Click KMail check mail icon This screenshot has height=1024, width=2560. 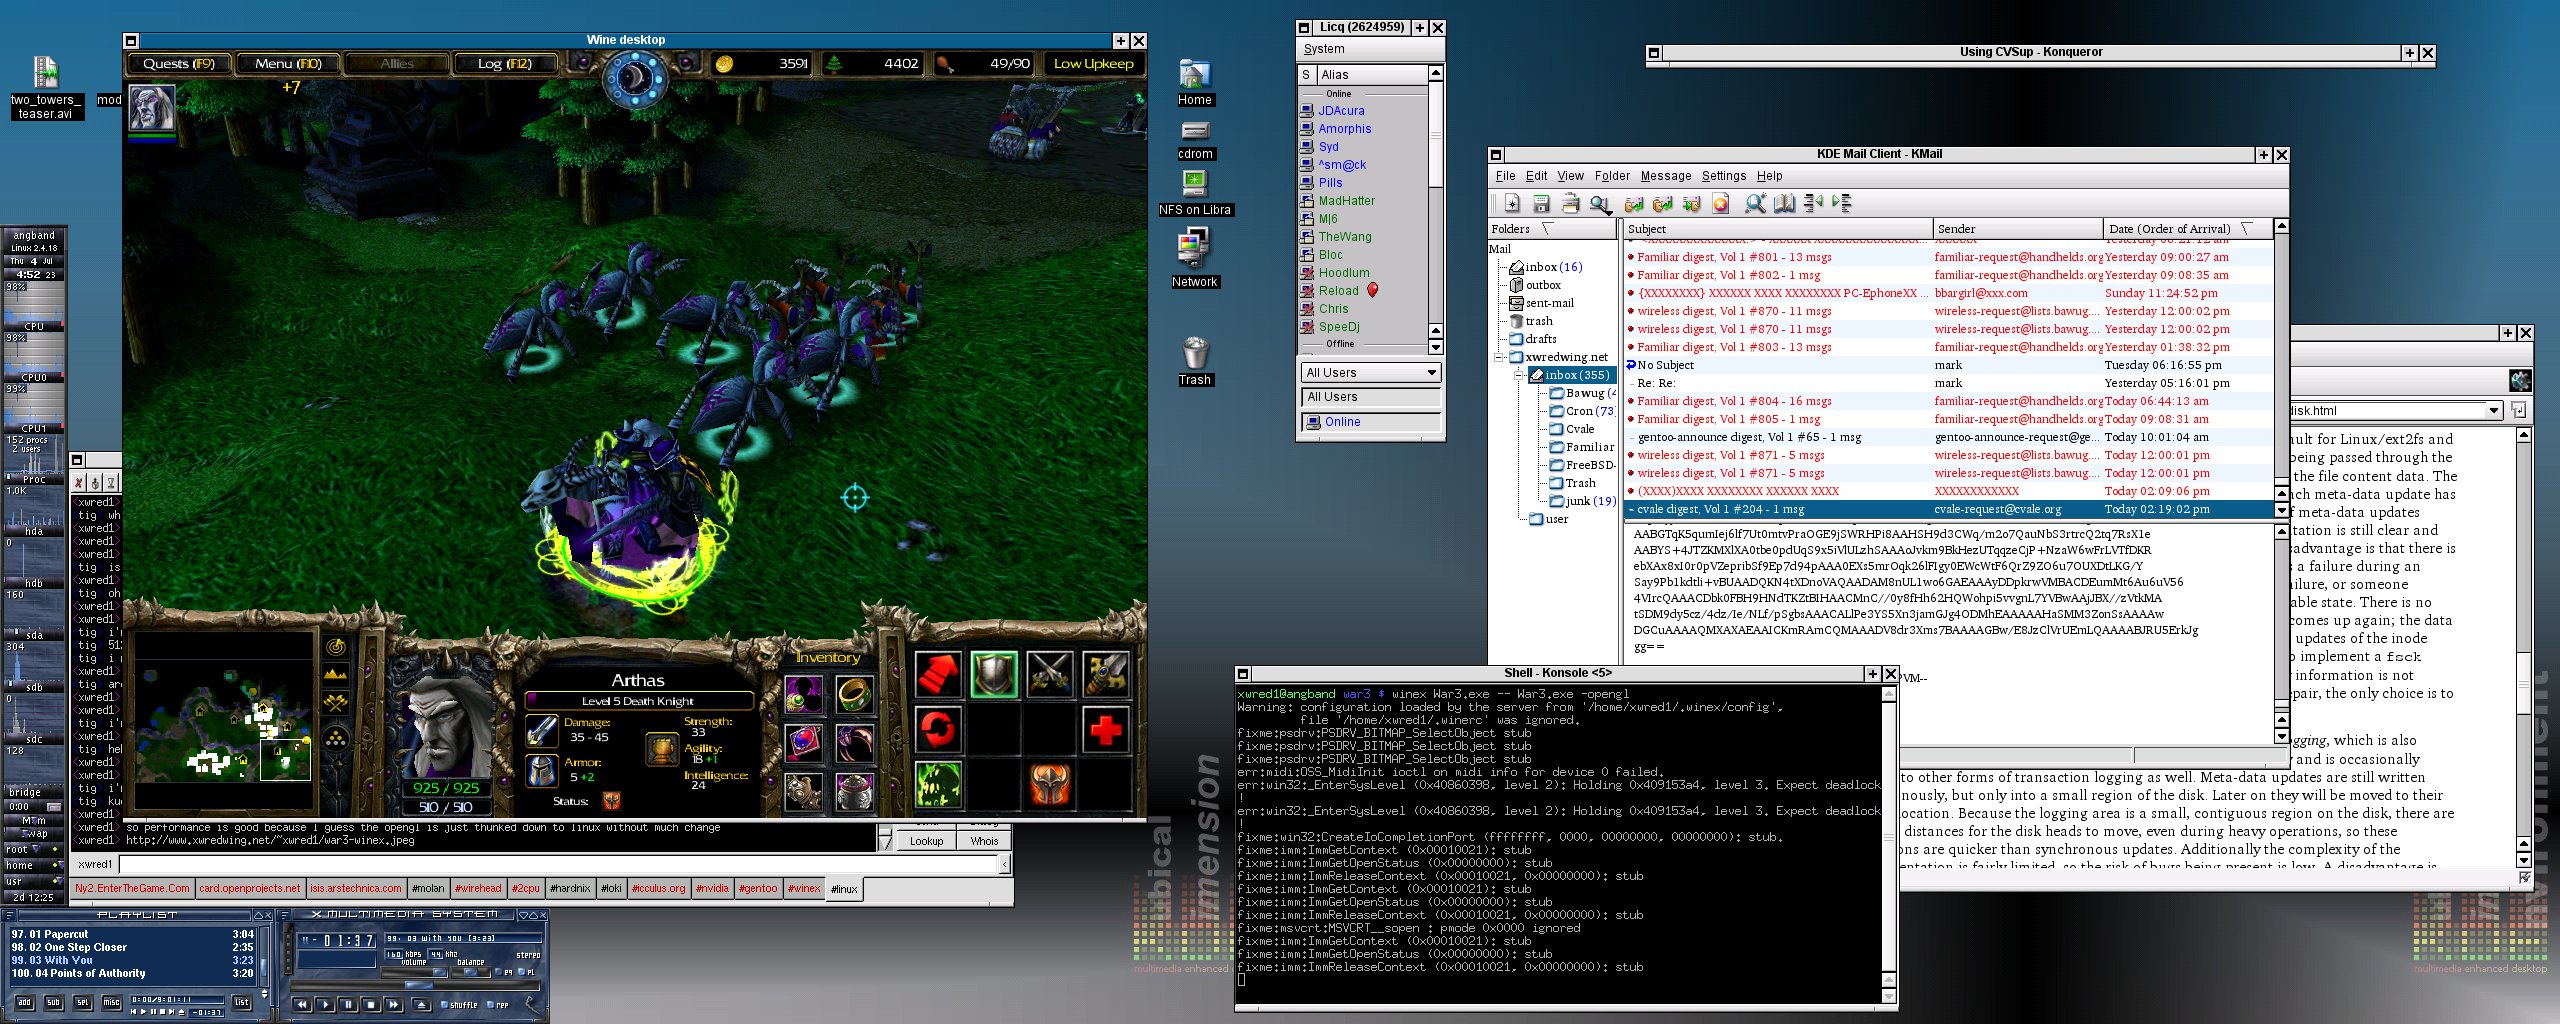click(1600, 204)
